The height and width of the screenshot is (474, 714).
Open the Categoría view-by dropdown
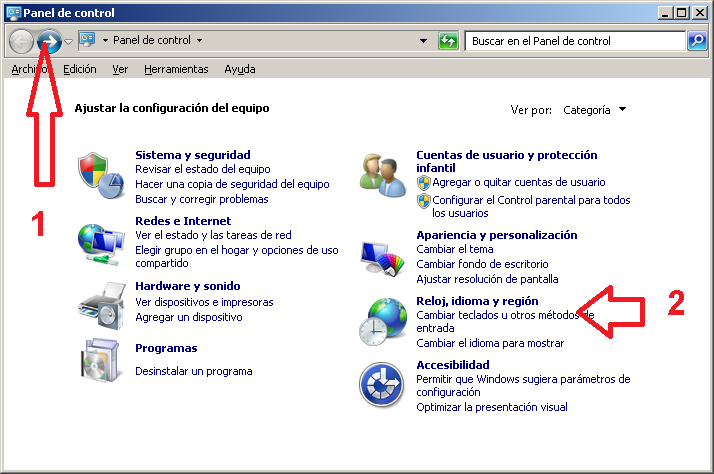[x=594, y=110]
